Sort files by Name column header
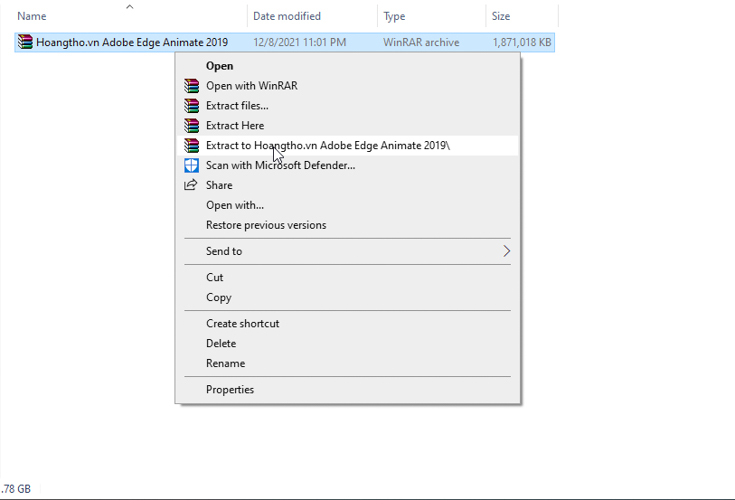The height and width of the screenshot is (500, 735). [32, 16]
